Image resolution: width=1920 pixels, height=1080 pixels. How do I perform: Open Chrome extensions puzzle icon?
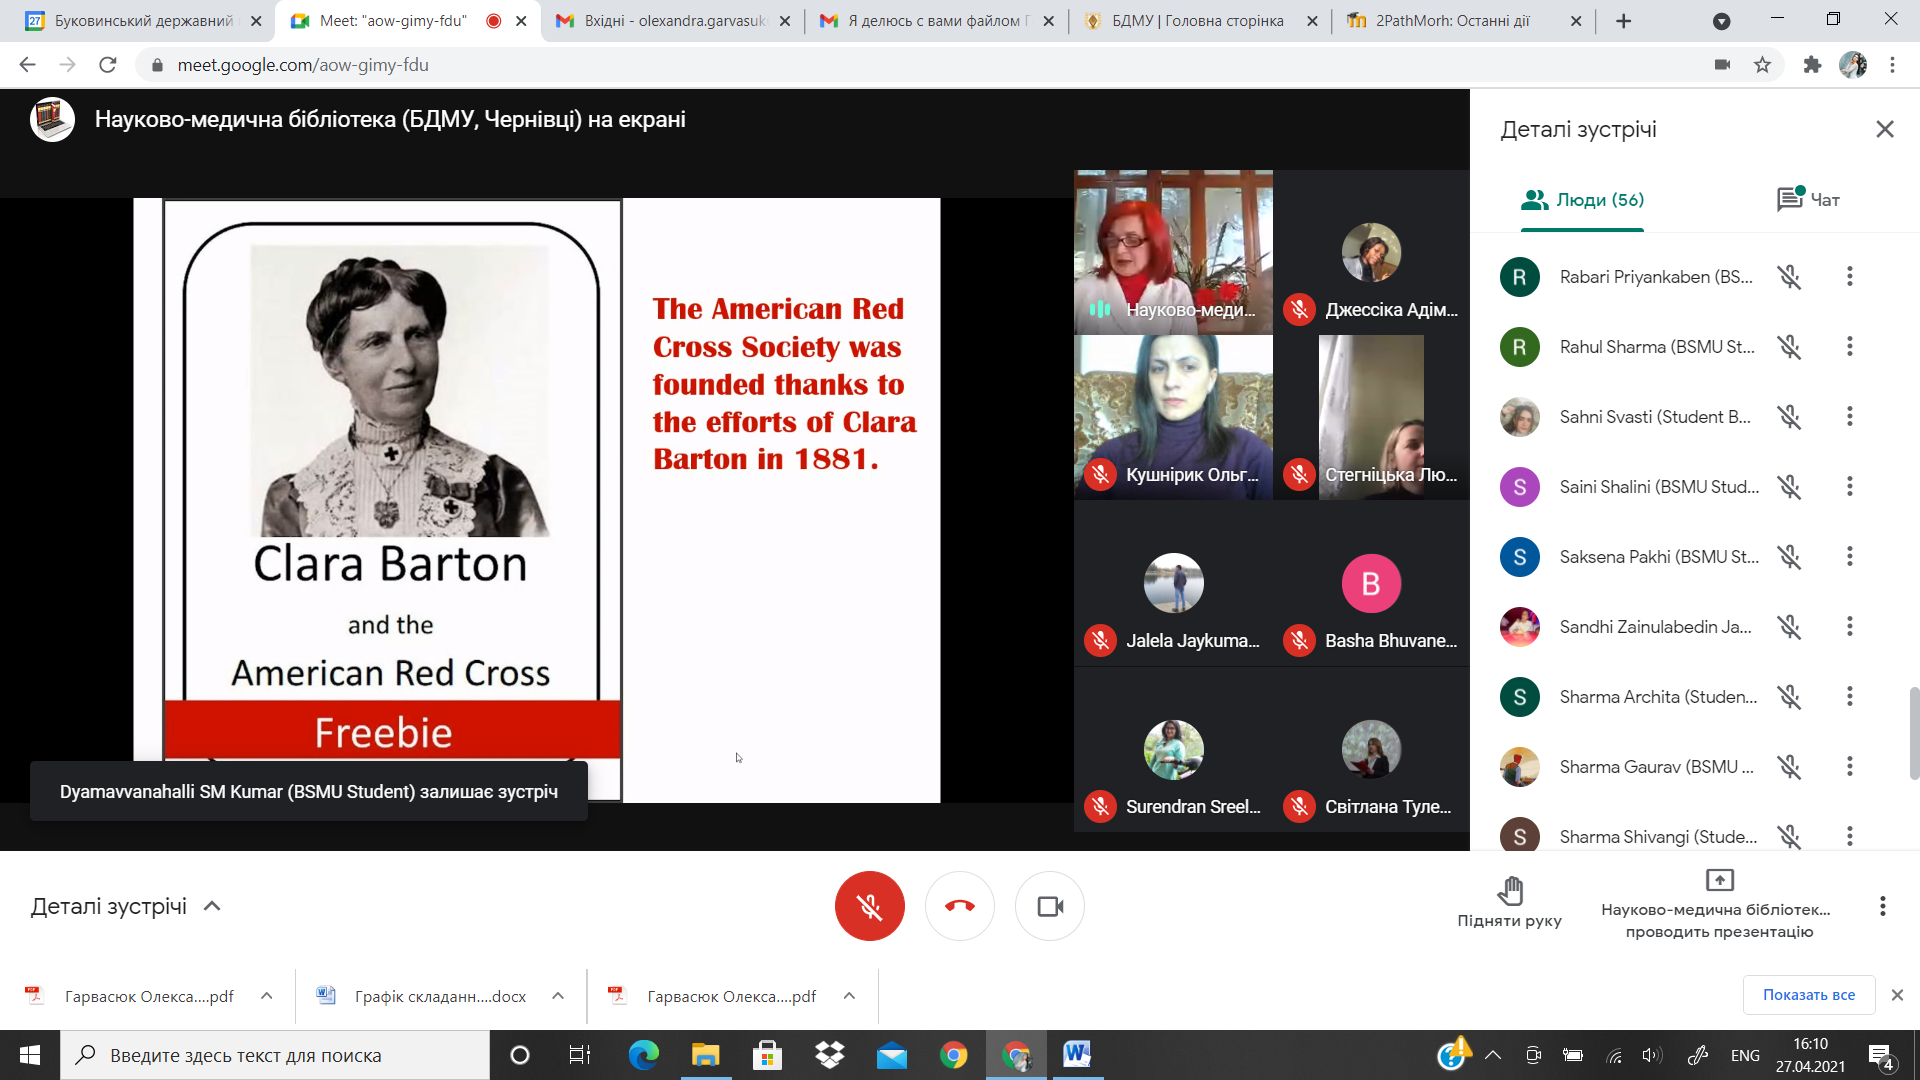(1812, 65)
